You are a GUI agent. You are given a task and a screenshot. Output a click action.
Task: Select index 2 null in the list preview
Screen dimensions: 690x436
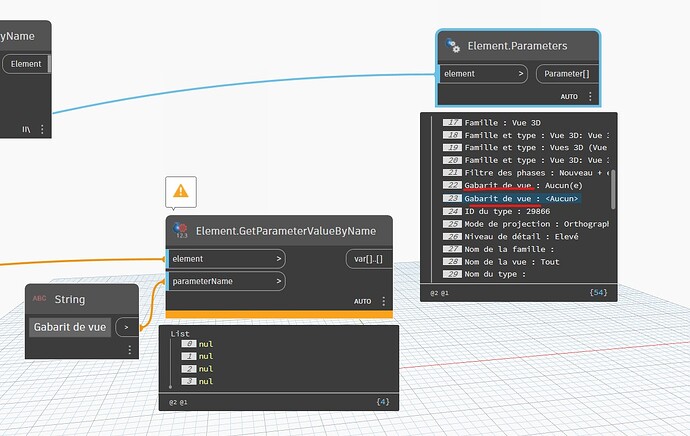pyautogui.click(x=197, y=369)
